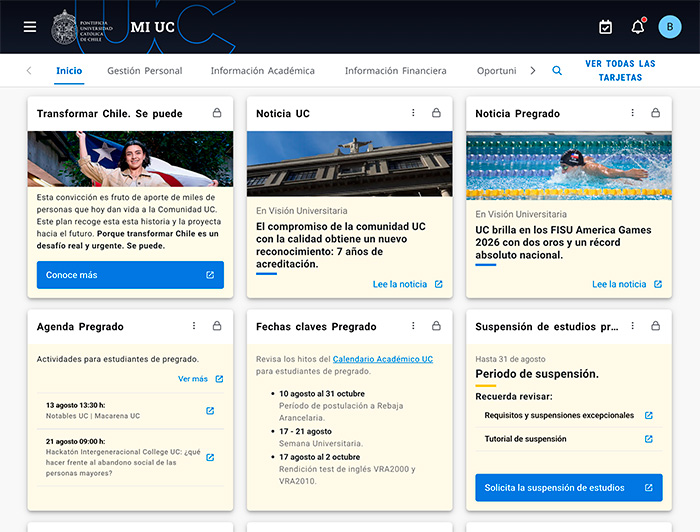Switch to Información Financiera tab
Screen dimensions: 700x532
[396, 71]
